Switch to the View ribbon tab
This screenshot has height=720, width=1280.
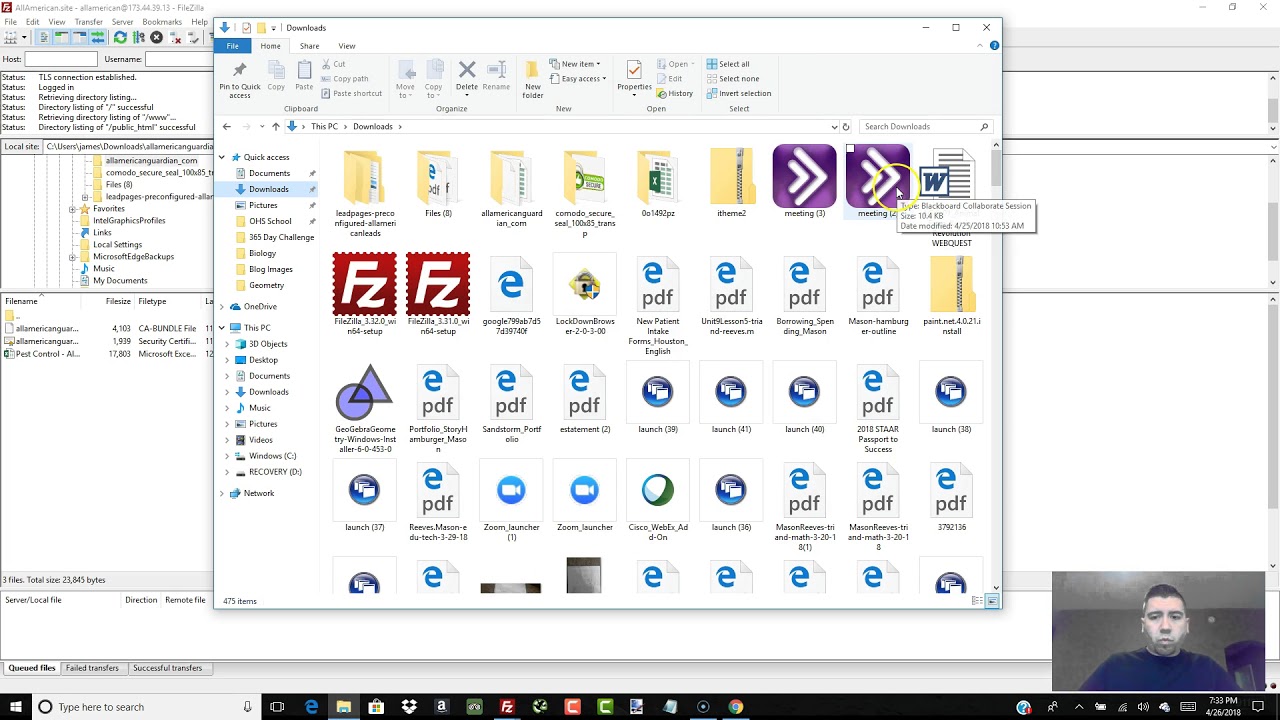tap(346, 46)
